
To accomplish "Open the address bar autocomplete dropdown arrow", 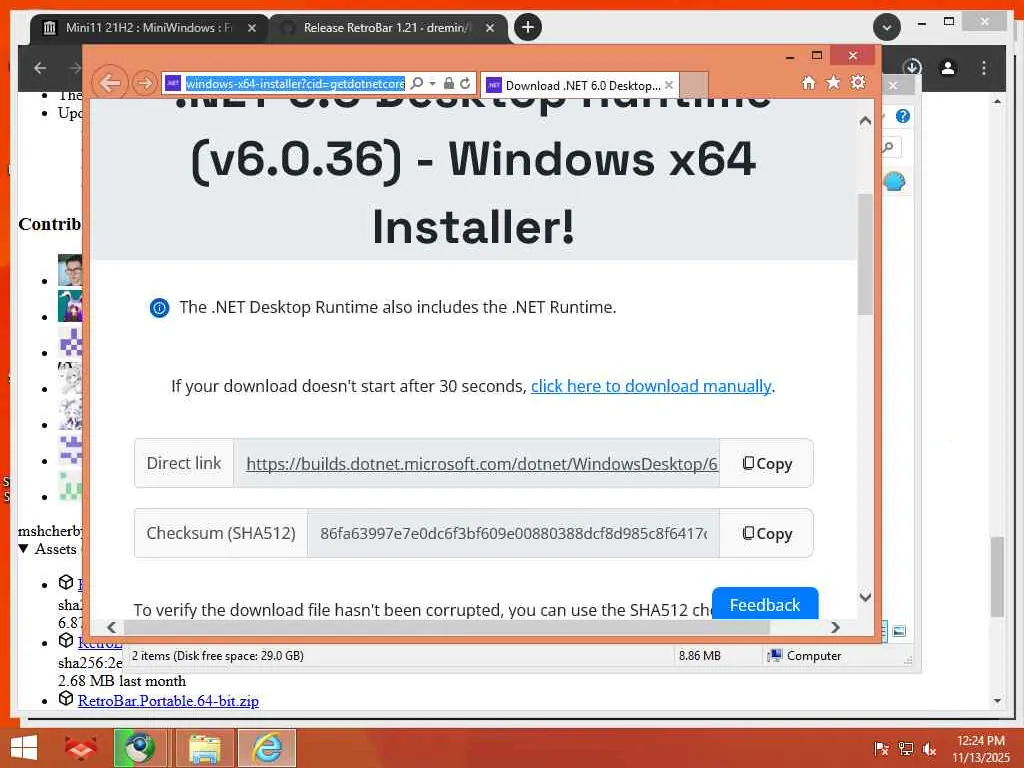I will (x=432, y=84).
